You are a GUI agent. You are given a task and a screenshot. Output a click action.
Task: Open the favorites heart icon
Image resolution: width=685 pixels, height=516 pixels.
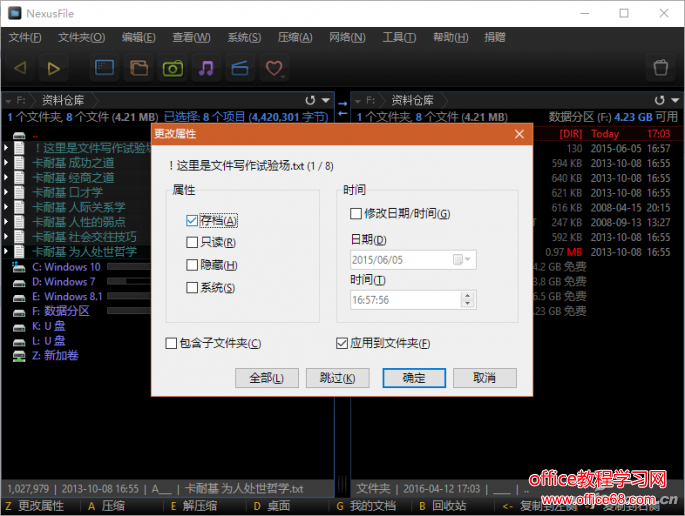tap(274, 68)
